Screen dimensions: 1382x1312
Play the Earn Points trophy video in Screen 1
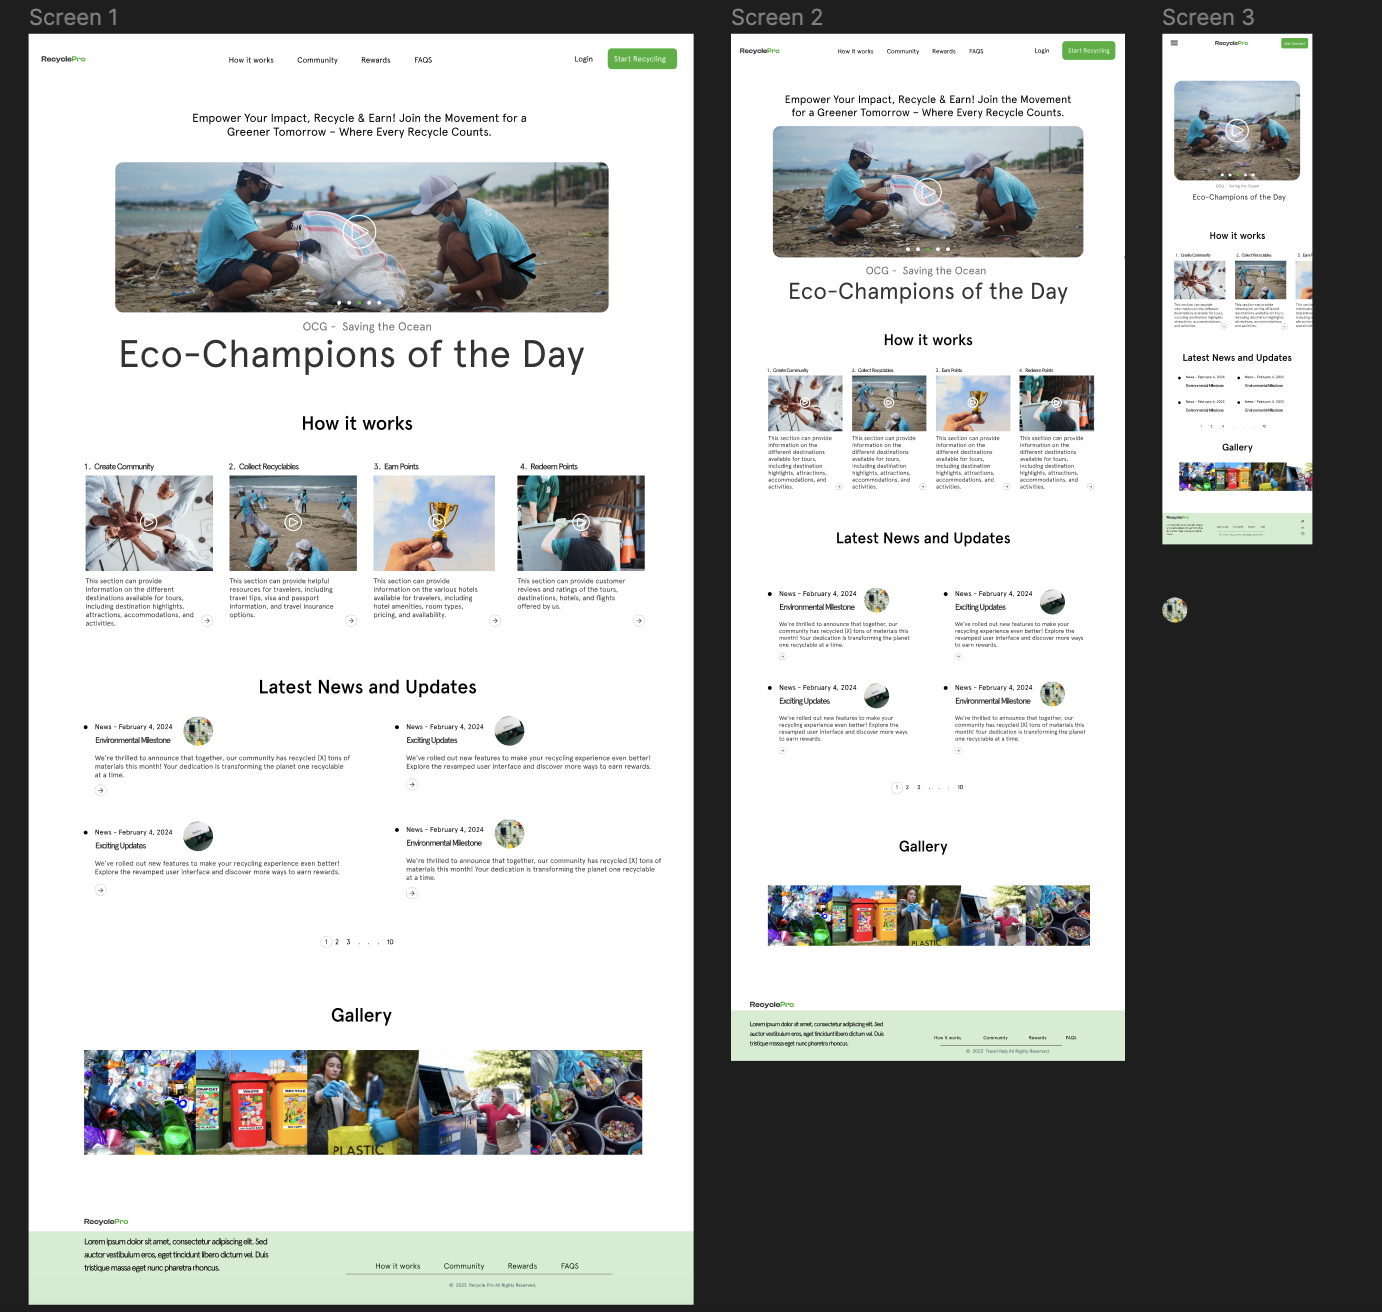(x=437, y=522)
